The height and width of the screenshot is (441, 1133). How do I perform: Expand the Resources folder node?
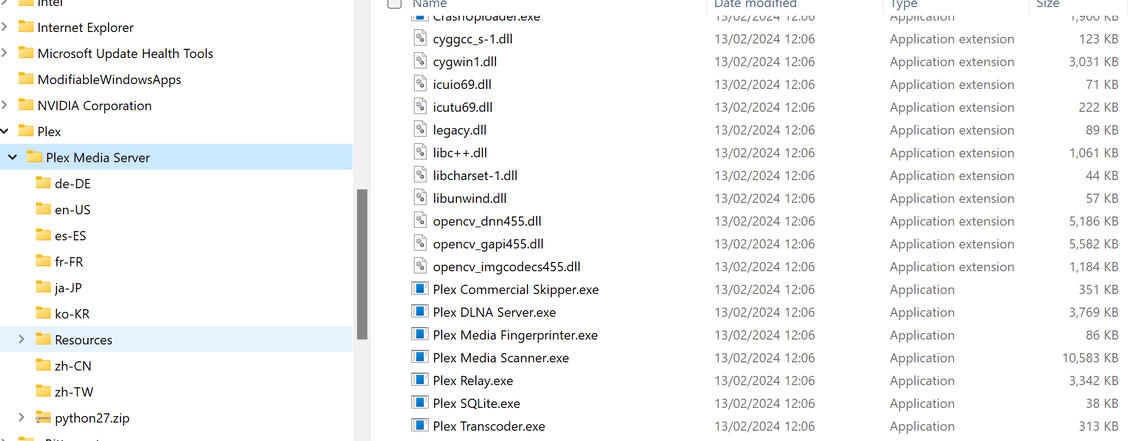point(21,340)
